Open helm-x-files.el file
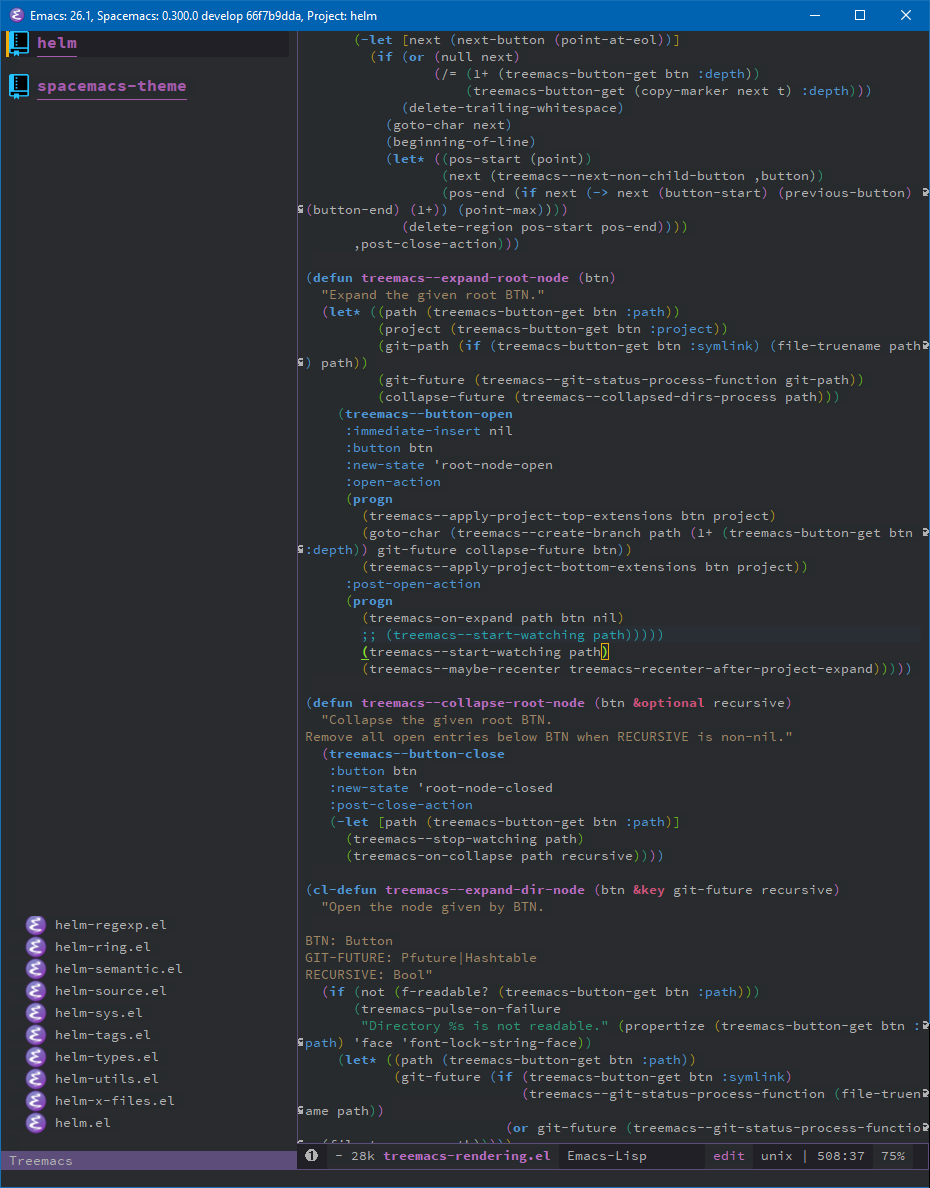 114,1101
